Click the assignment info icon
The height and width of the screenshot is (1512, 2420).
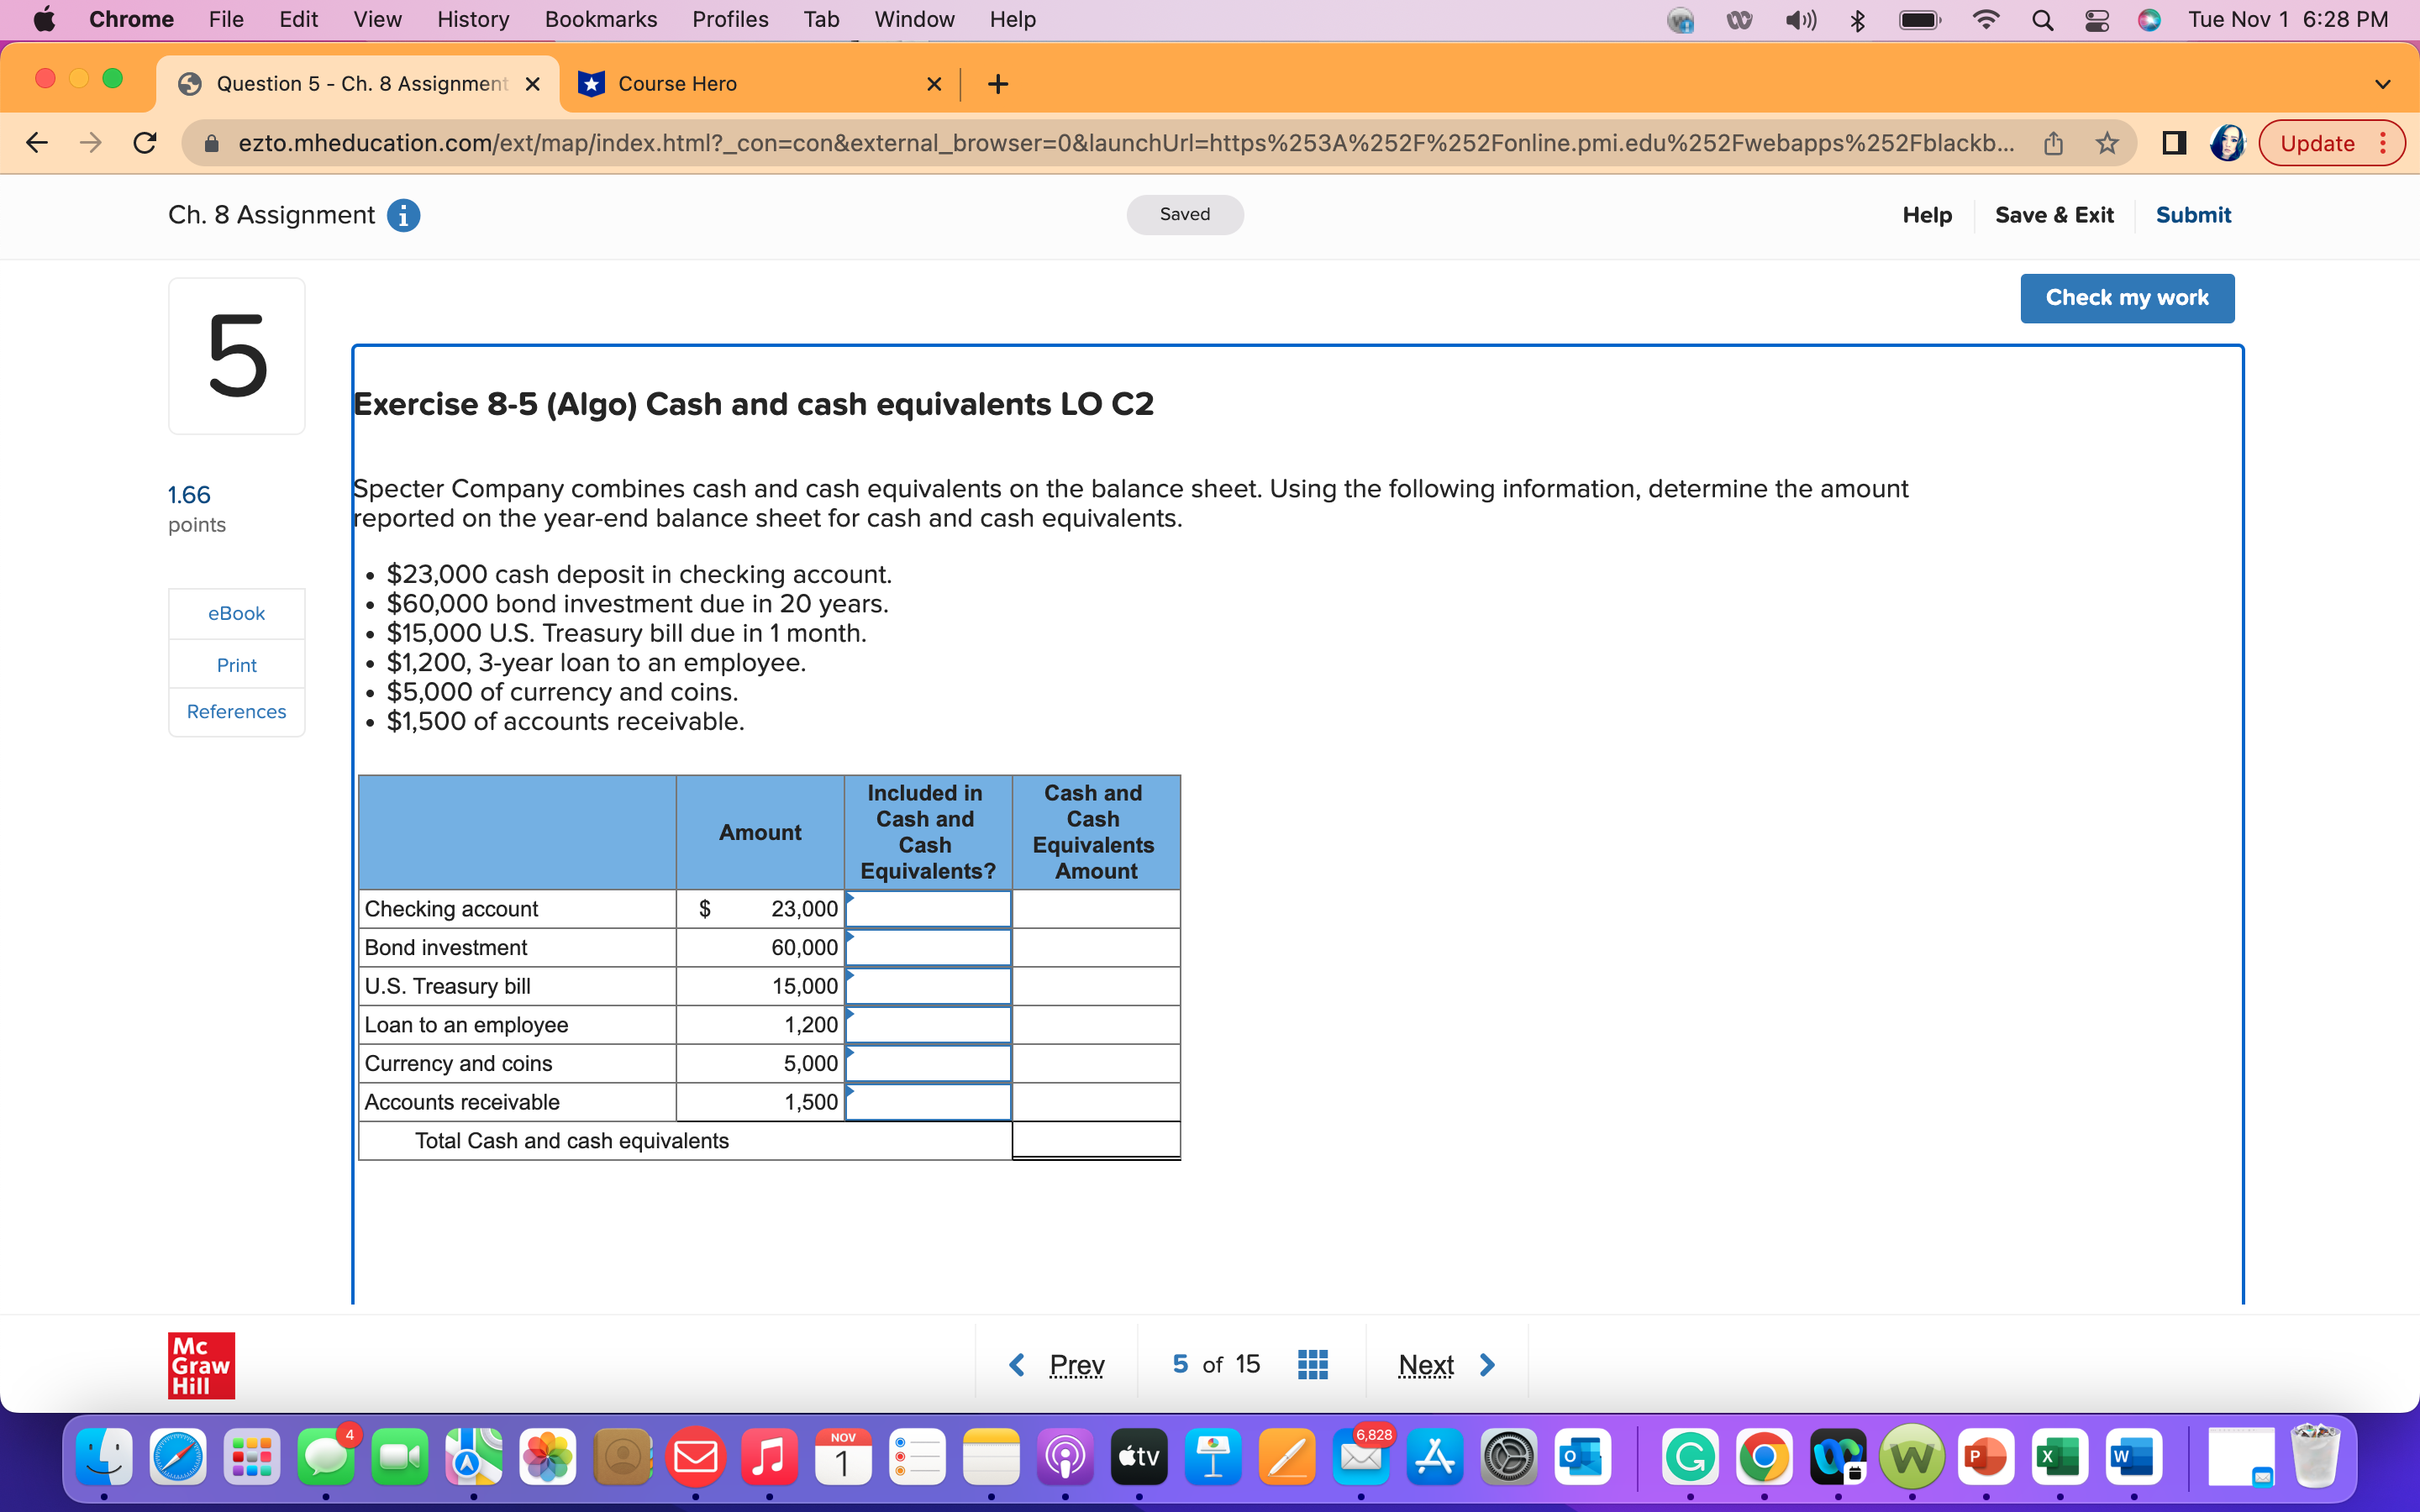[403, 215]
